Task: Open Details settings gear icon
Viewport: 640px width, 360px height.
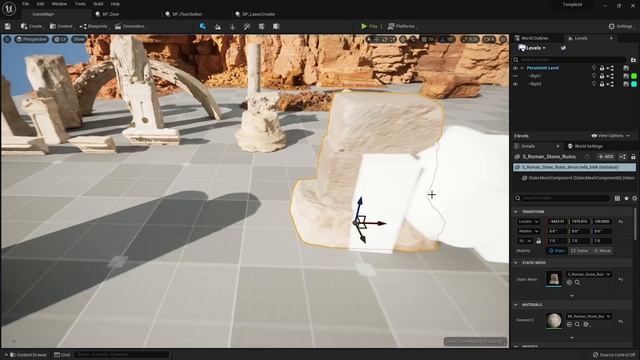Action: (x=635, y=198)
